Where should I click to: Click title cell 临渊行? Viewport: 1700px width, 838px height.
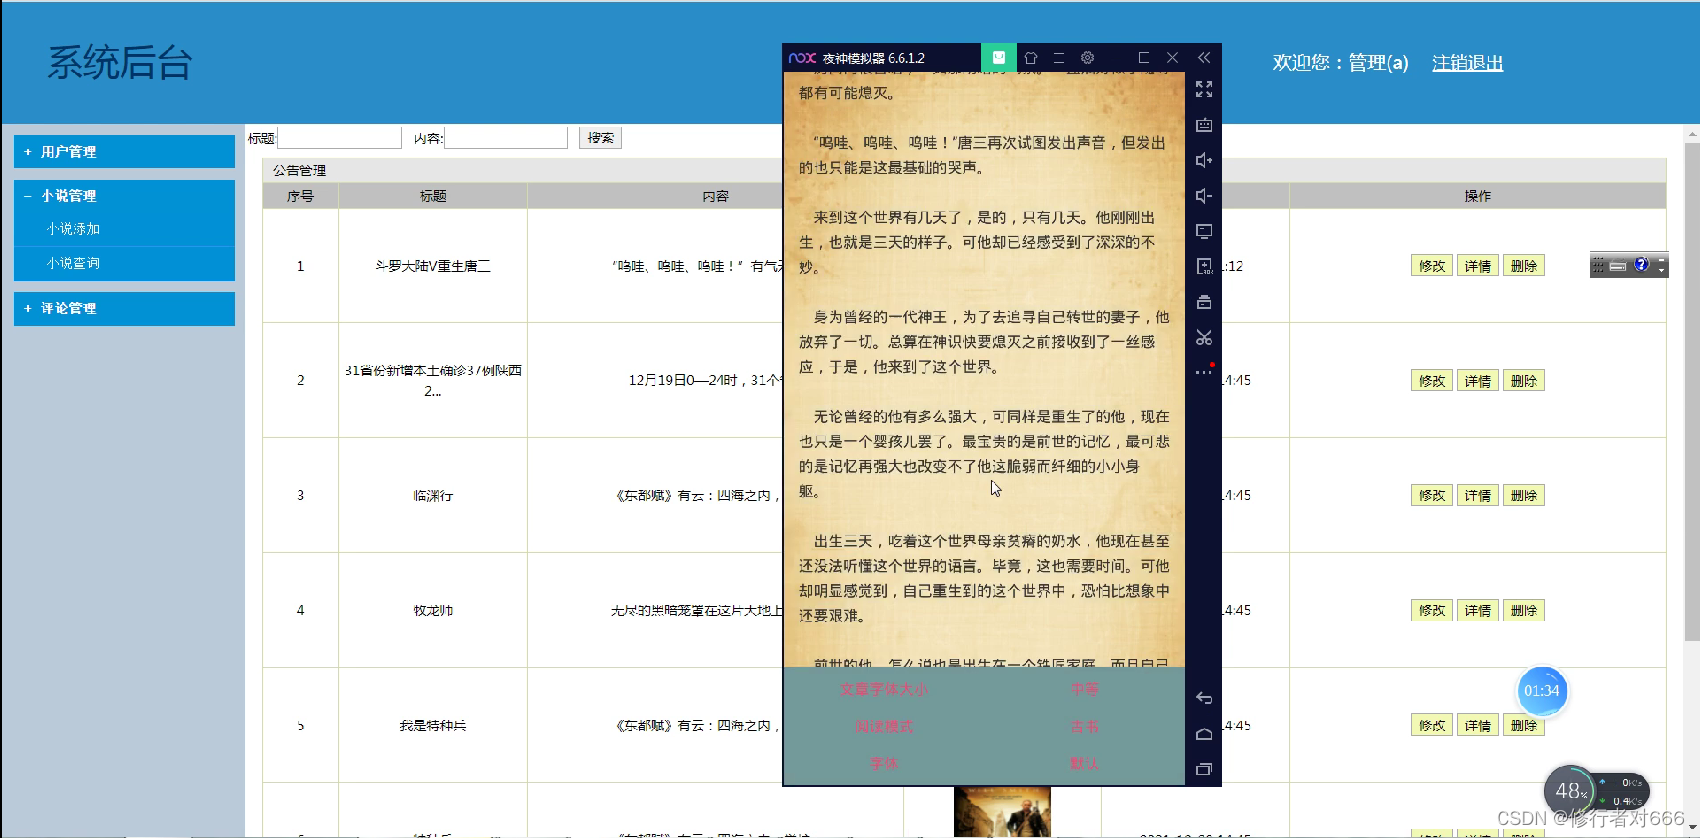tap(433, 495)
